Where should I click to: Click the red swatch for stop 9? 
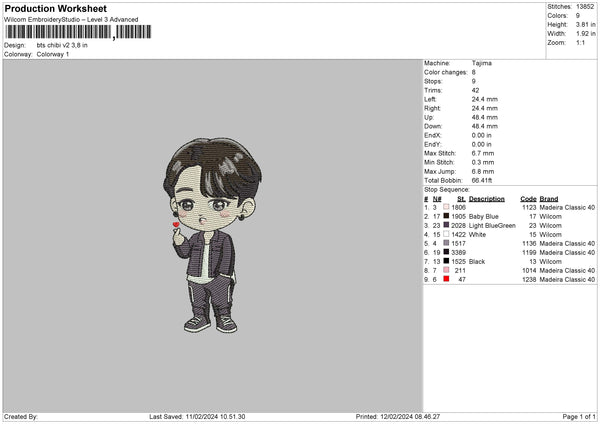click(x=446, y=279)
